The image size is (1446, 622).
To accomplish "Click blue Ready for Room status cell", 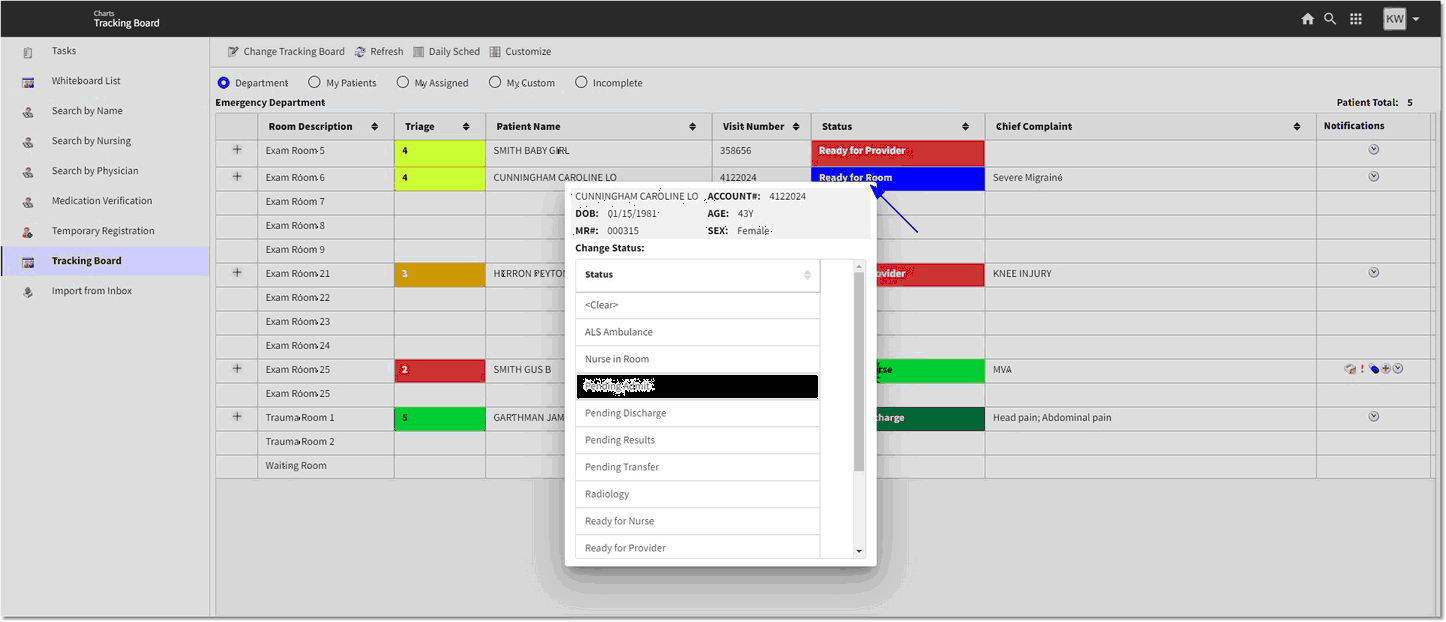I will tap(898, 178).
